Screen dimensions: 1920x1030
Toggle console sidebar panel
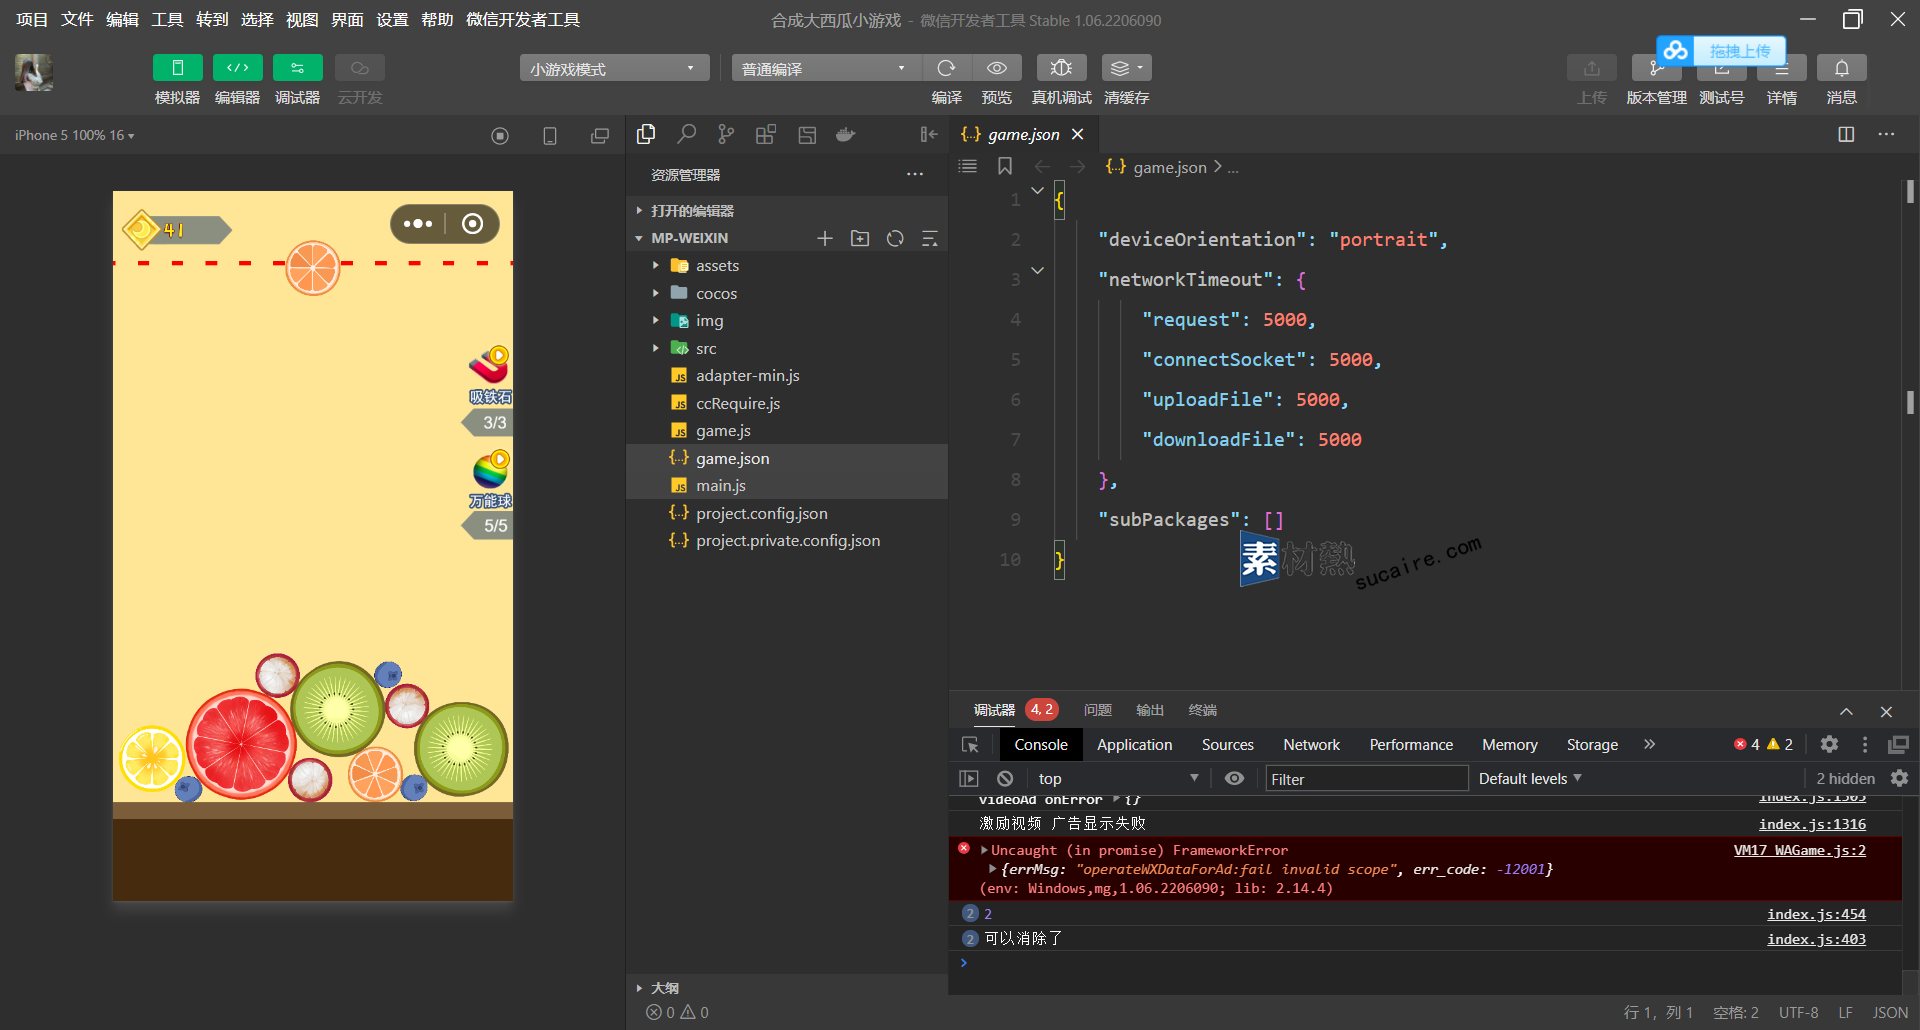[x=969, y=778]
